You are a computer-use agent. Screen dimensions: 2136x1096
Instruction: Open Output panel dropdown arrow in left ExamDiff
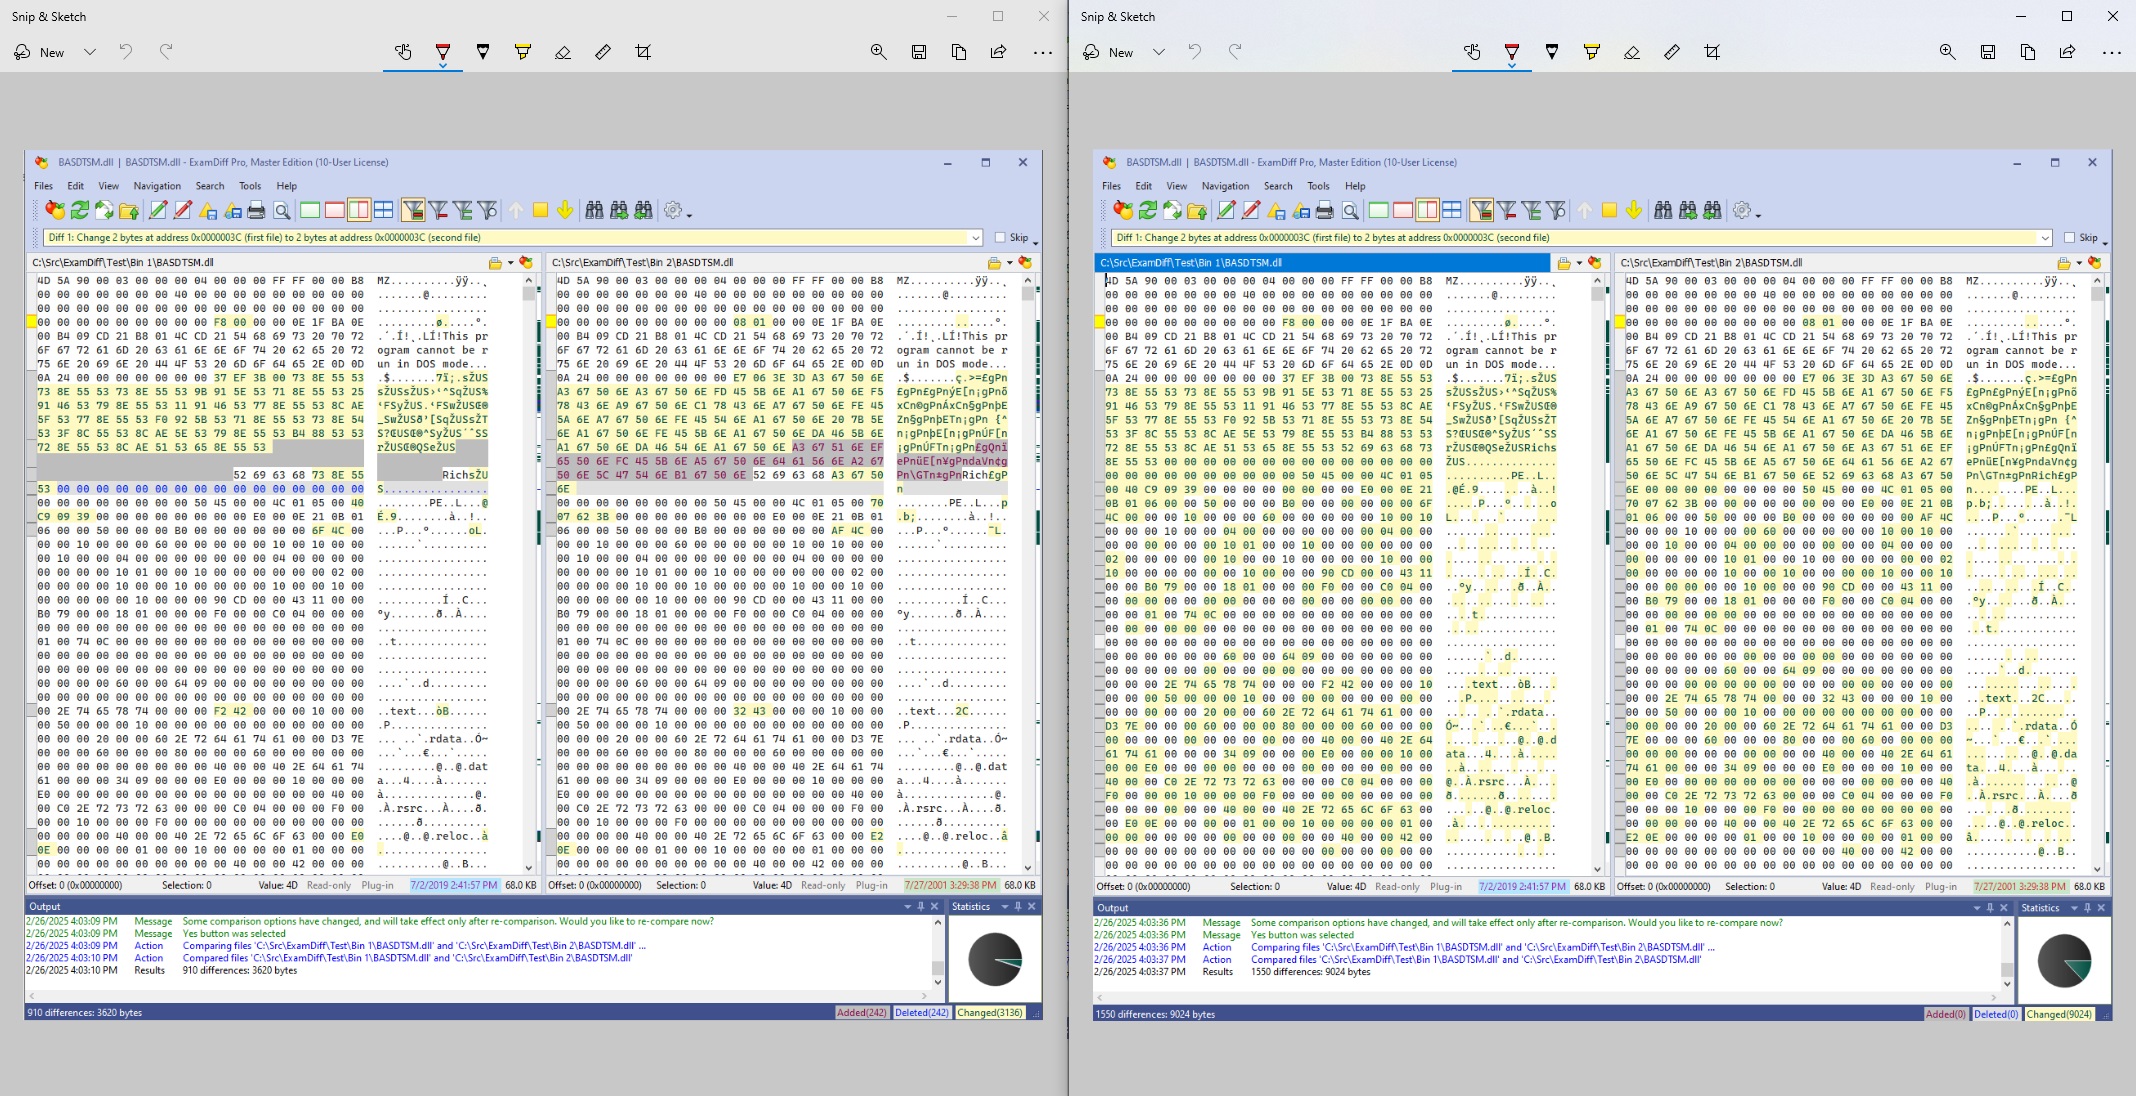click(907, 907)
